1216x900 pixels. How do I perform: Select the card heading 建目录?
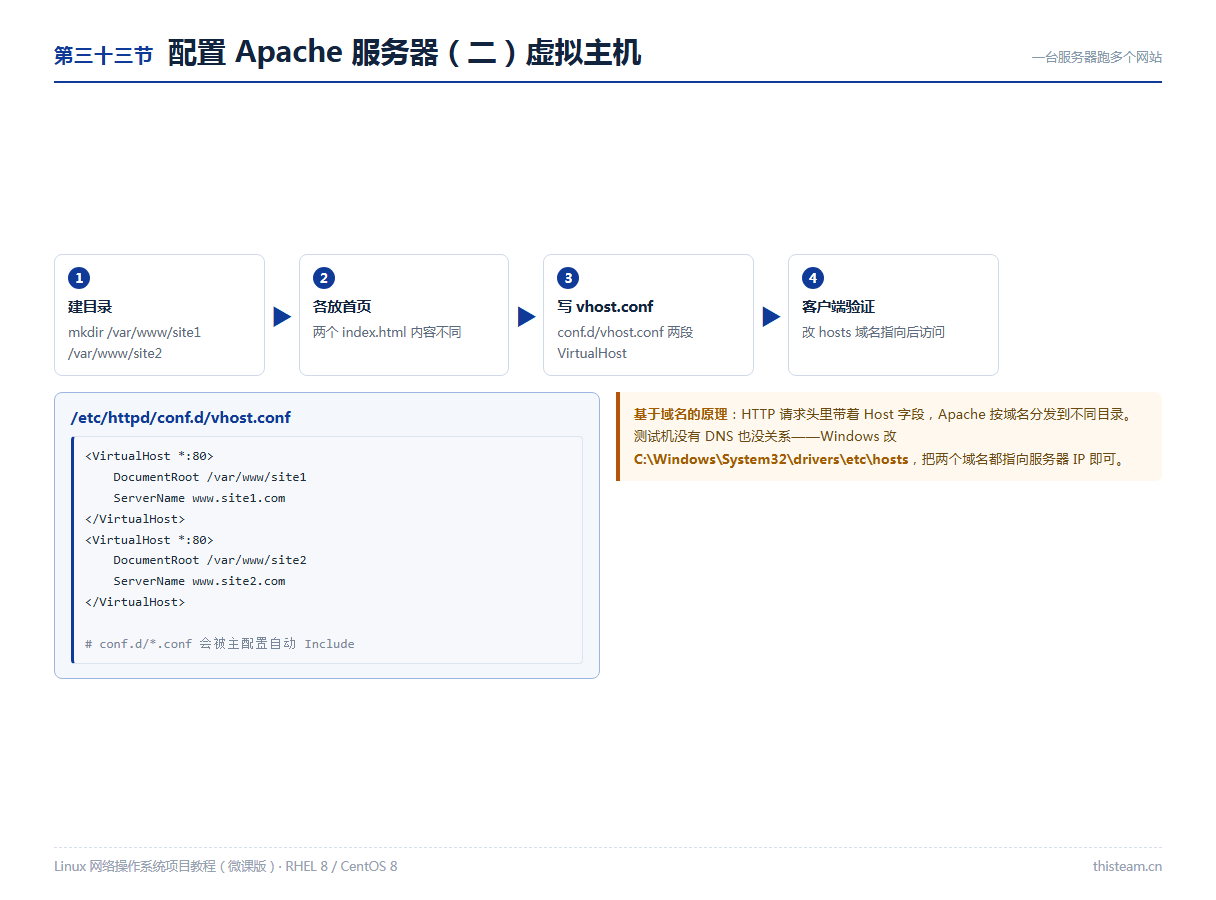pyautogui.click(x=90, y=307)
